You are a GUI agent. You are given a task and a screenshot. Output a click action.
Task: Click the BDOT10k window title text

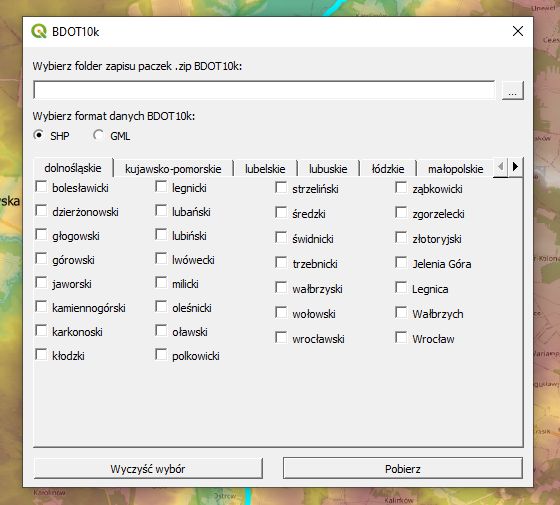[75, 32]
